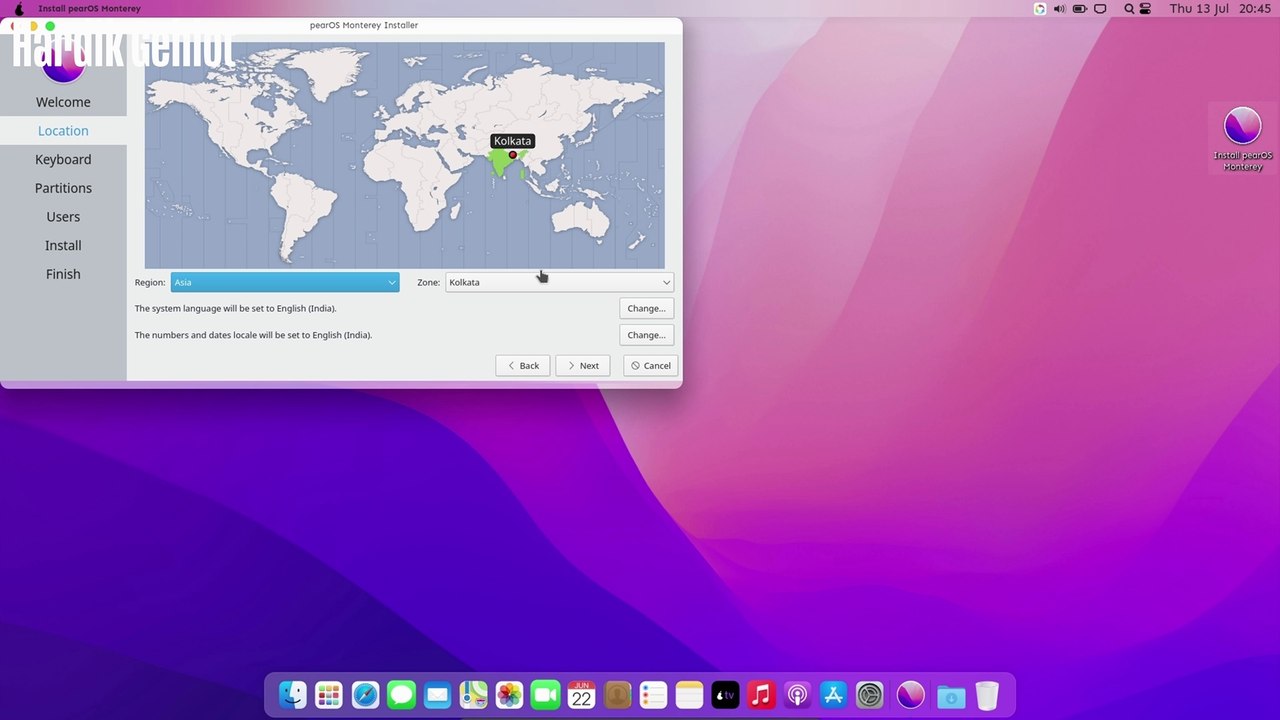Open Launchpad from the dock
Viewport: 1280px width, 720px height.
point(329,694)
